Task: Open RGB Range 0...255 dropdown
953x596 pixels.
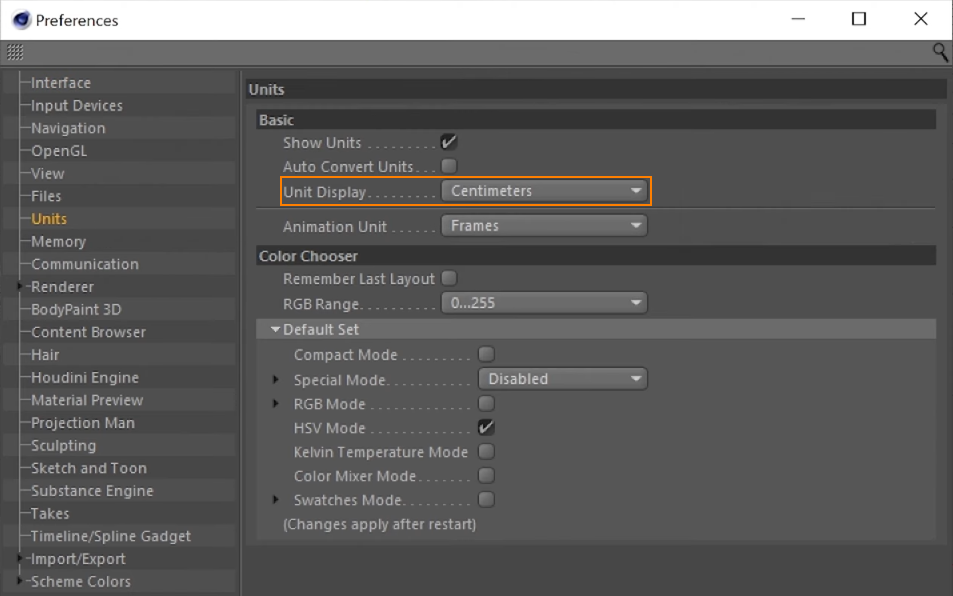Action: pos(545,303)
